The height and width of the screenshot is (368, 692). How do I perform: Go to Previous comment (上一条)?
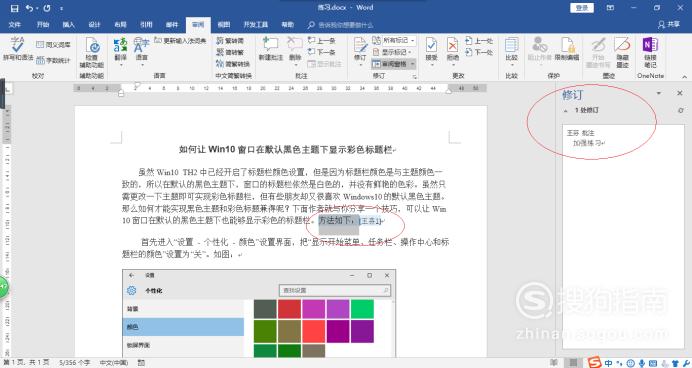click(x=321, y=41)
